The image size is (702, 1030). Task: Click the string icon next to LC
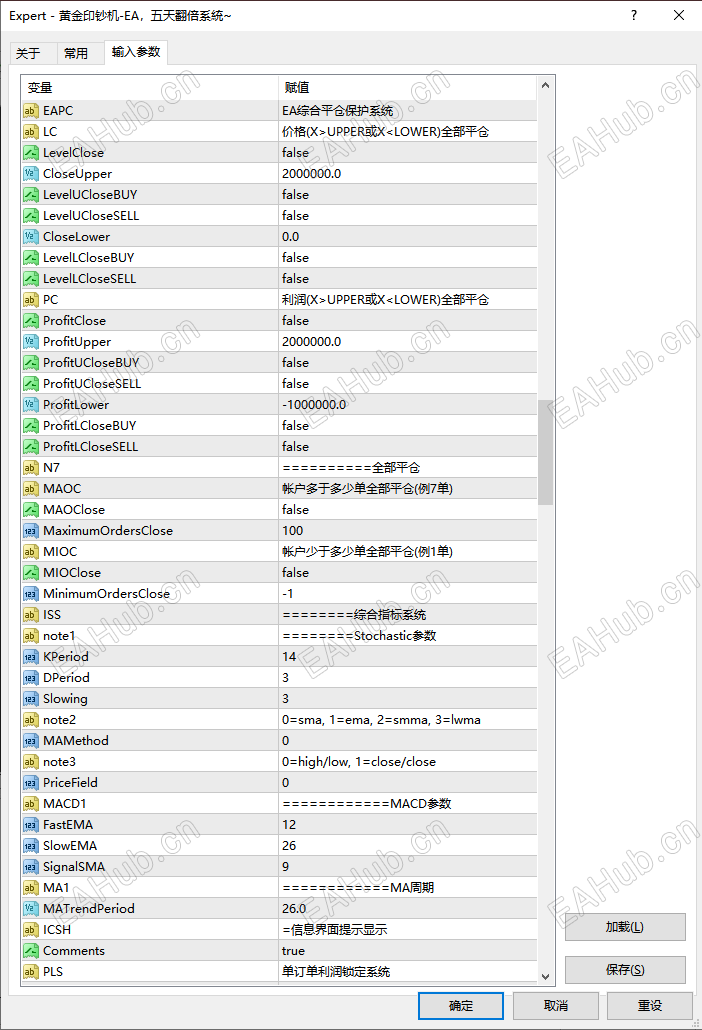31,132
